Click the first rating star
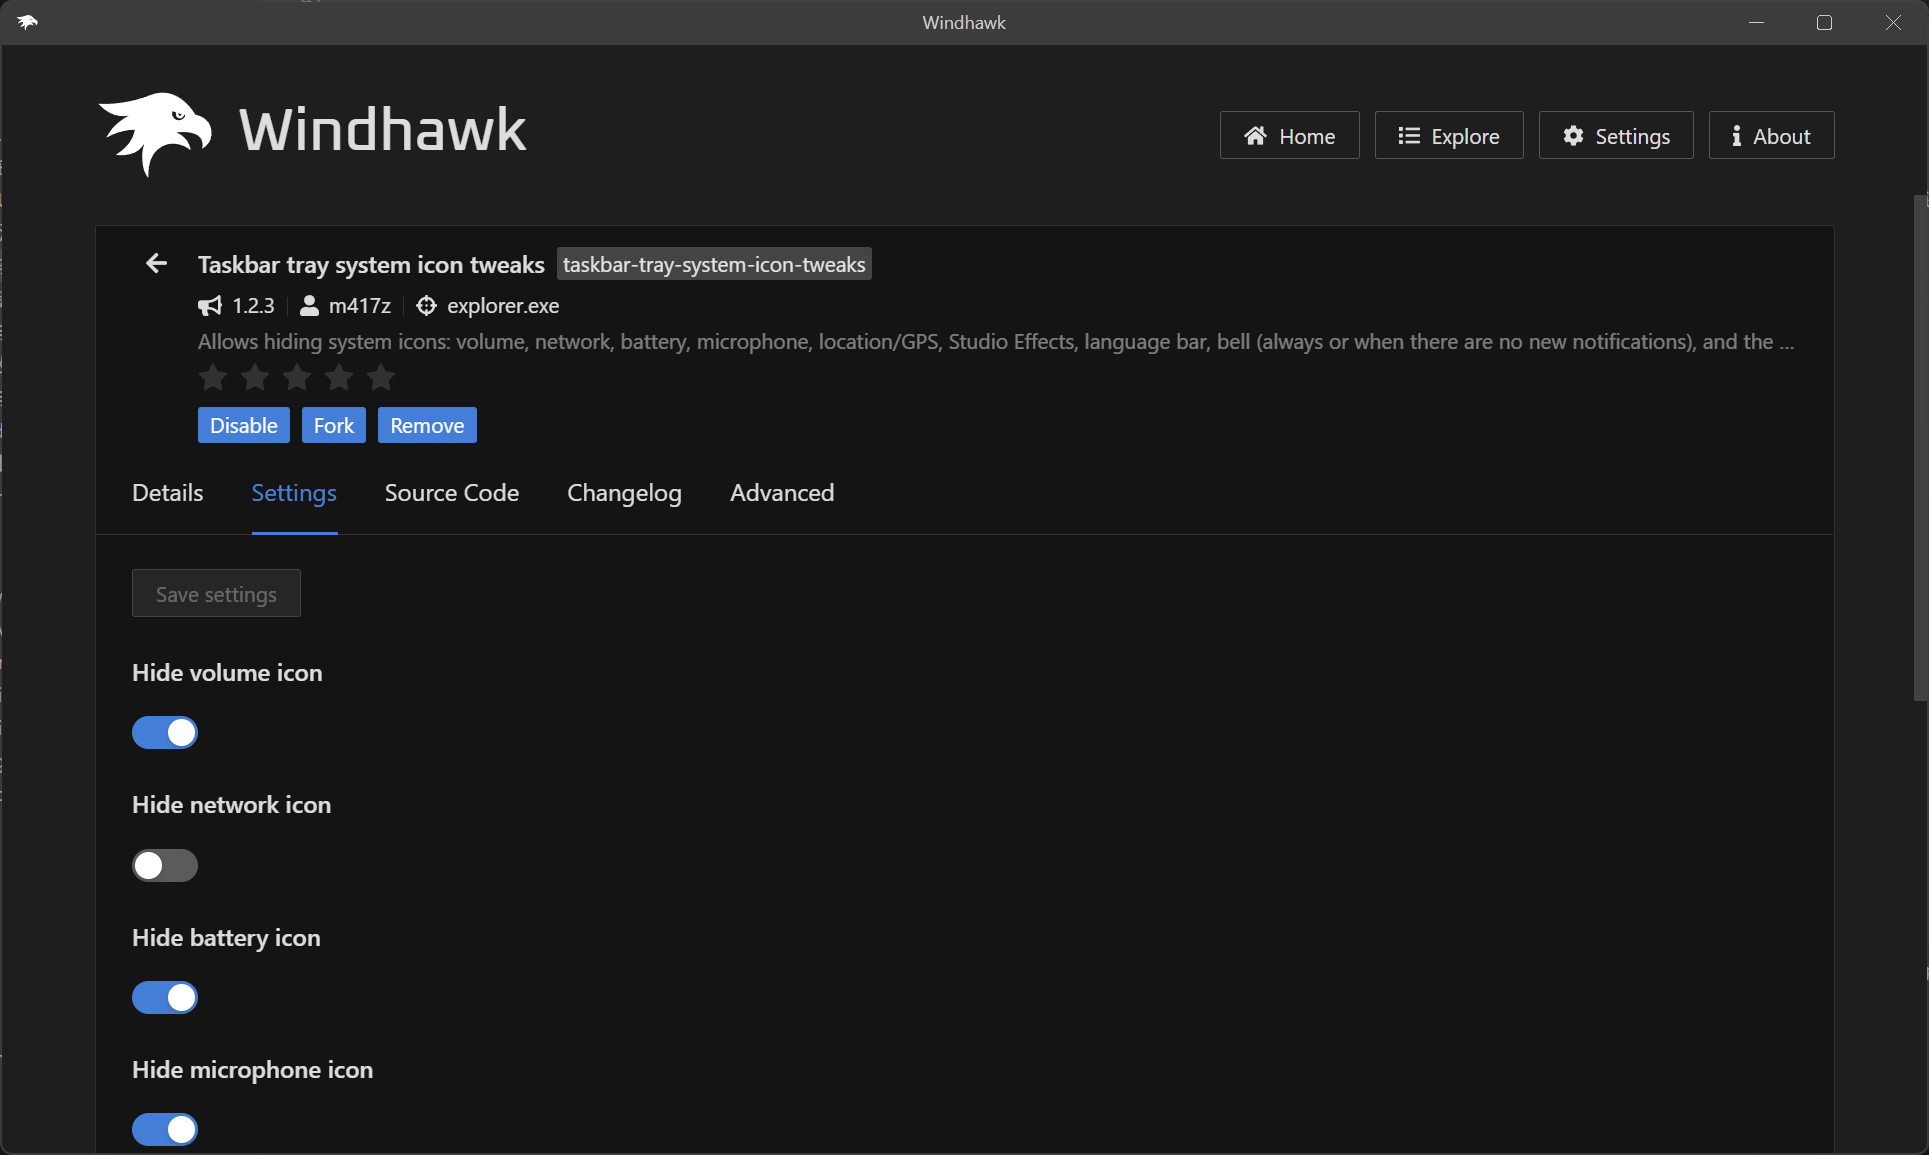This screenshot has width=1929, height=1155. tap(213, 377)
